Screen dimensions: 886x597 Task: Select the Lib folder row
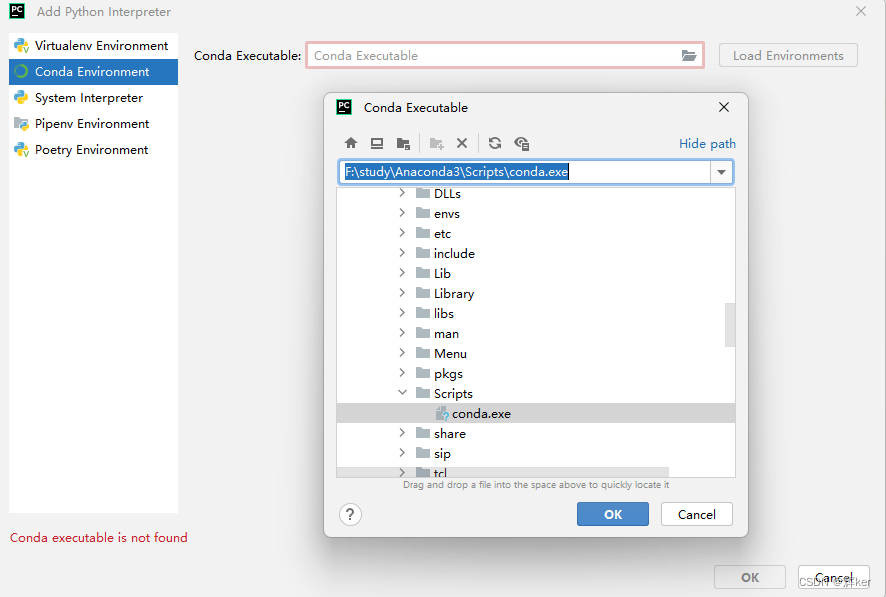[536, 273]
